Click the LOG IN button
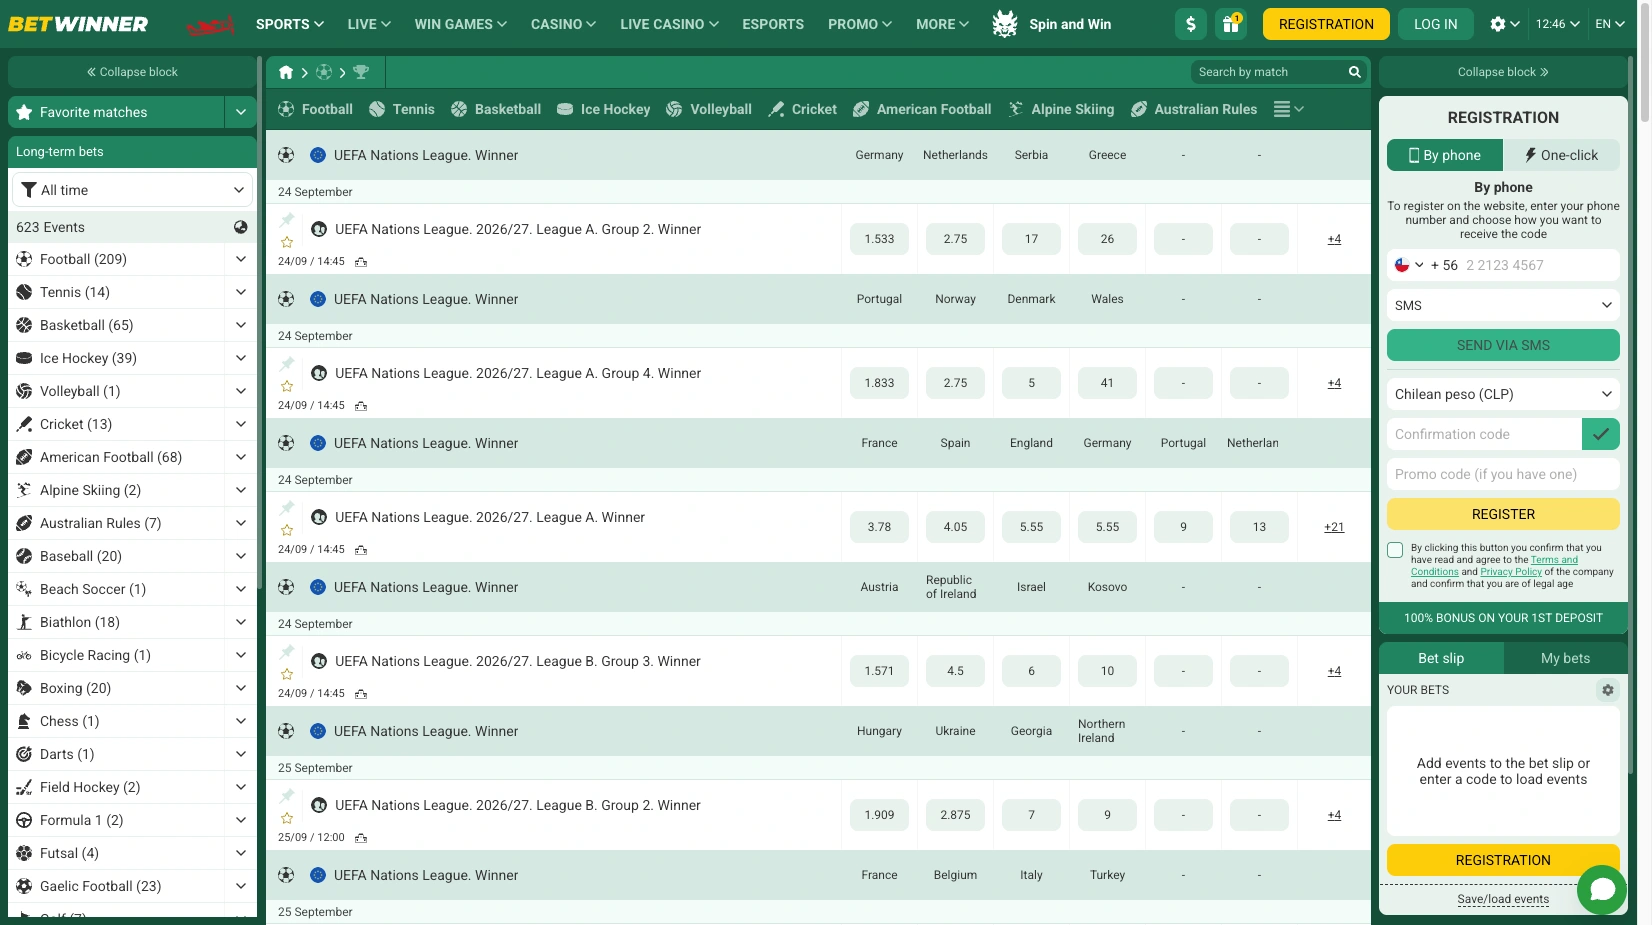Viewport: 1652px width, 925px height. (x=1435, y=24)
